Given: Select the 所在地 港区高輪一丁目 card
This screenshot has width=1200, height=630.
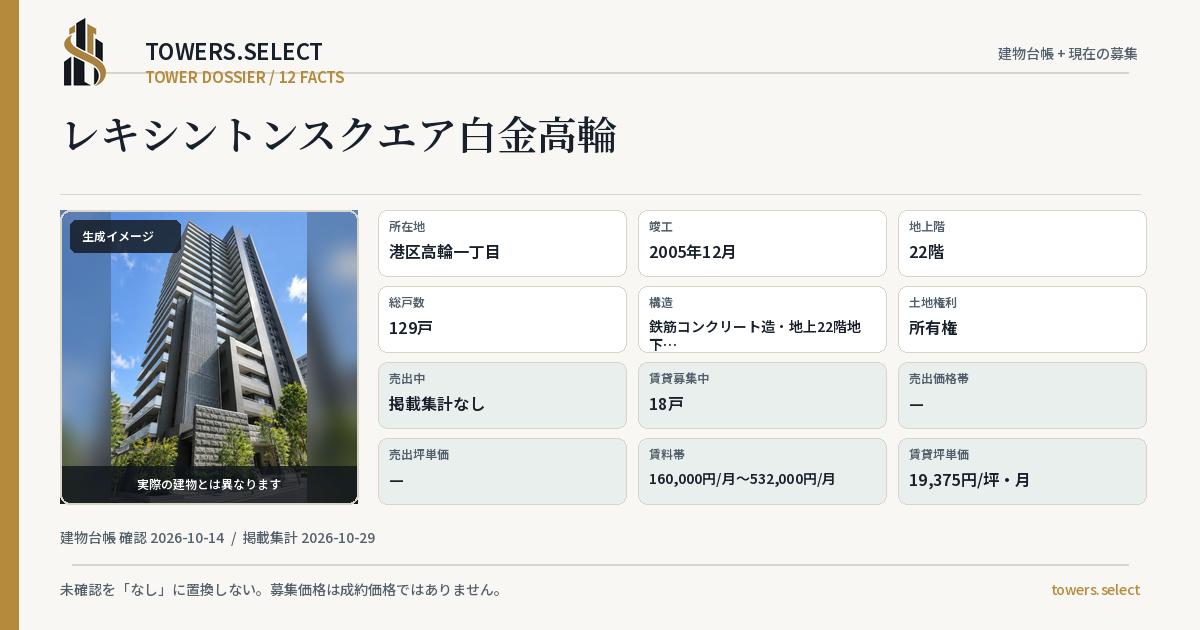Looking at the screenshot, I should pyautogui.click(x=502, y=243).
